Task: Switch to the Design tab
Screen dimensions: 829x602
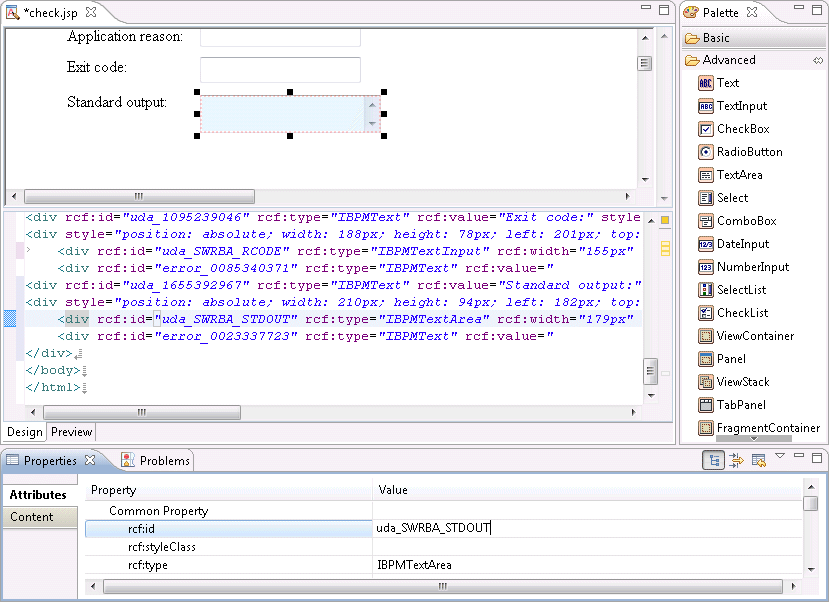Action: [x=24, y=432]
